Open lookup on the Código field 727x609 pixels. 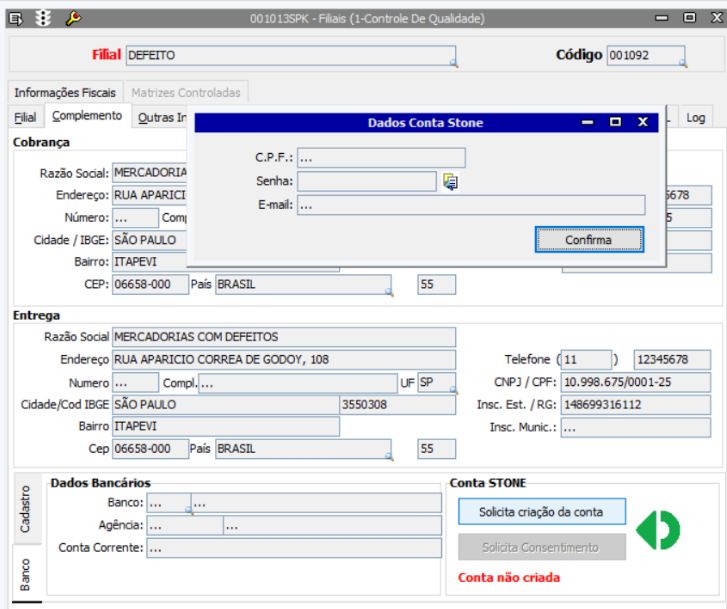point(681,63)
